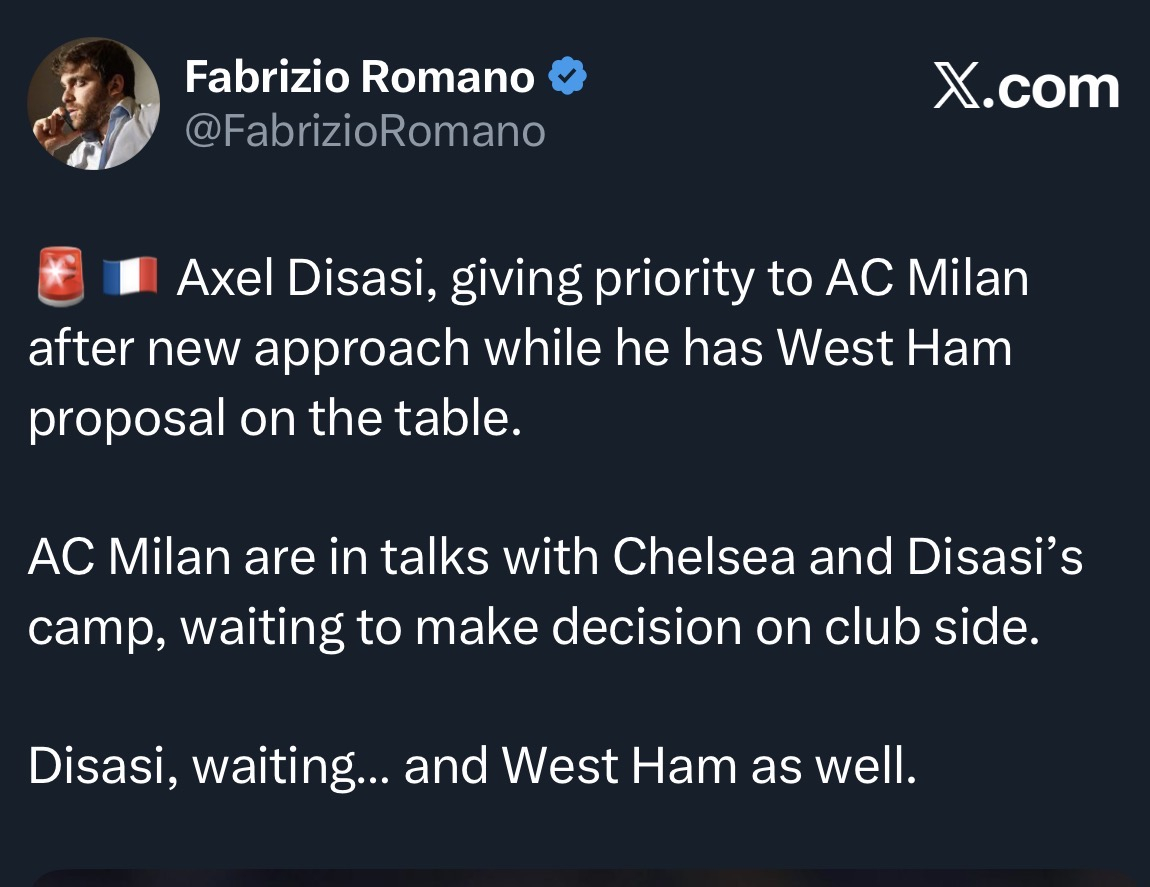
Task: Open the media preview below the tweet
Action: [x=575, y=877]
